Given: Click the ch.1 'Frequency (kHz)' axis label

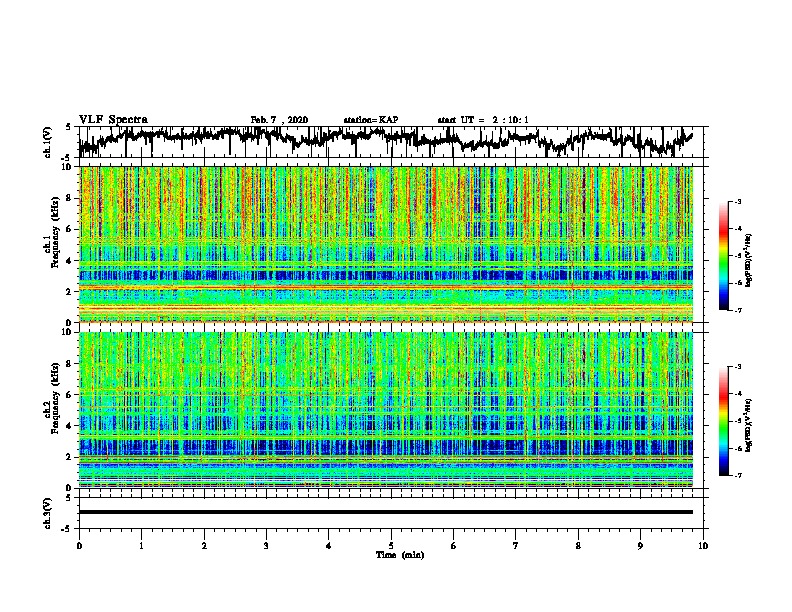Looking at the screenshot, I should click(55, 232).
